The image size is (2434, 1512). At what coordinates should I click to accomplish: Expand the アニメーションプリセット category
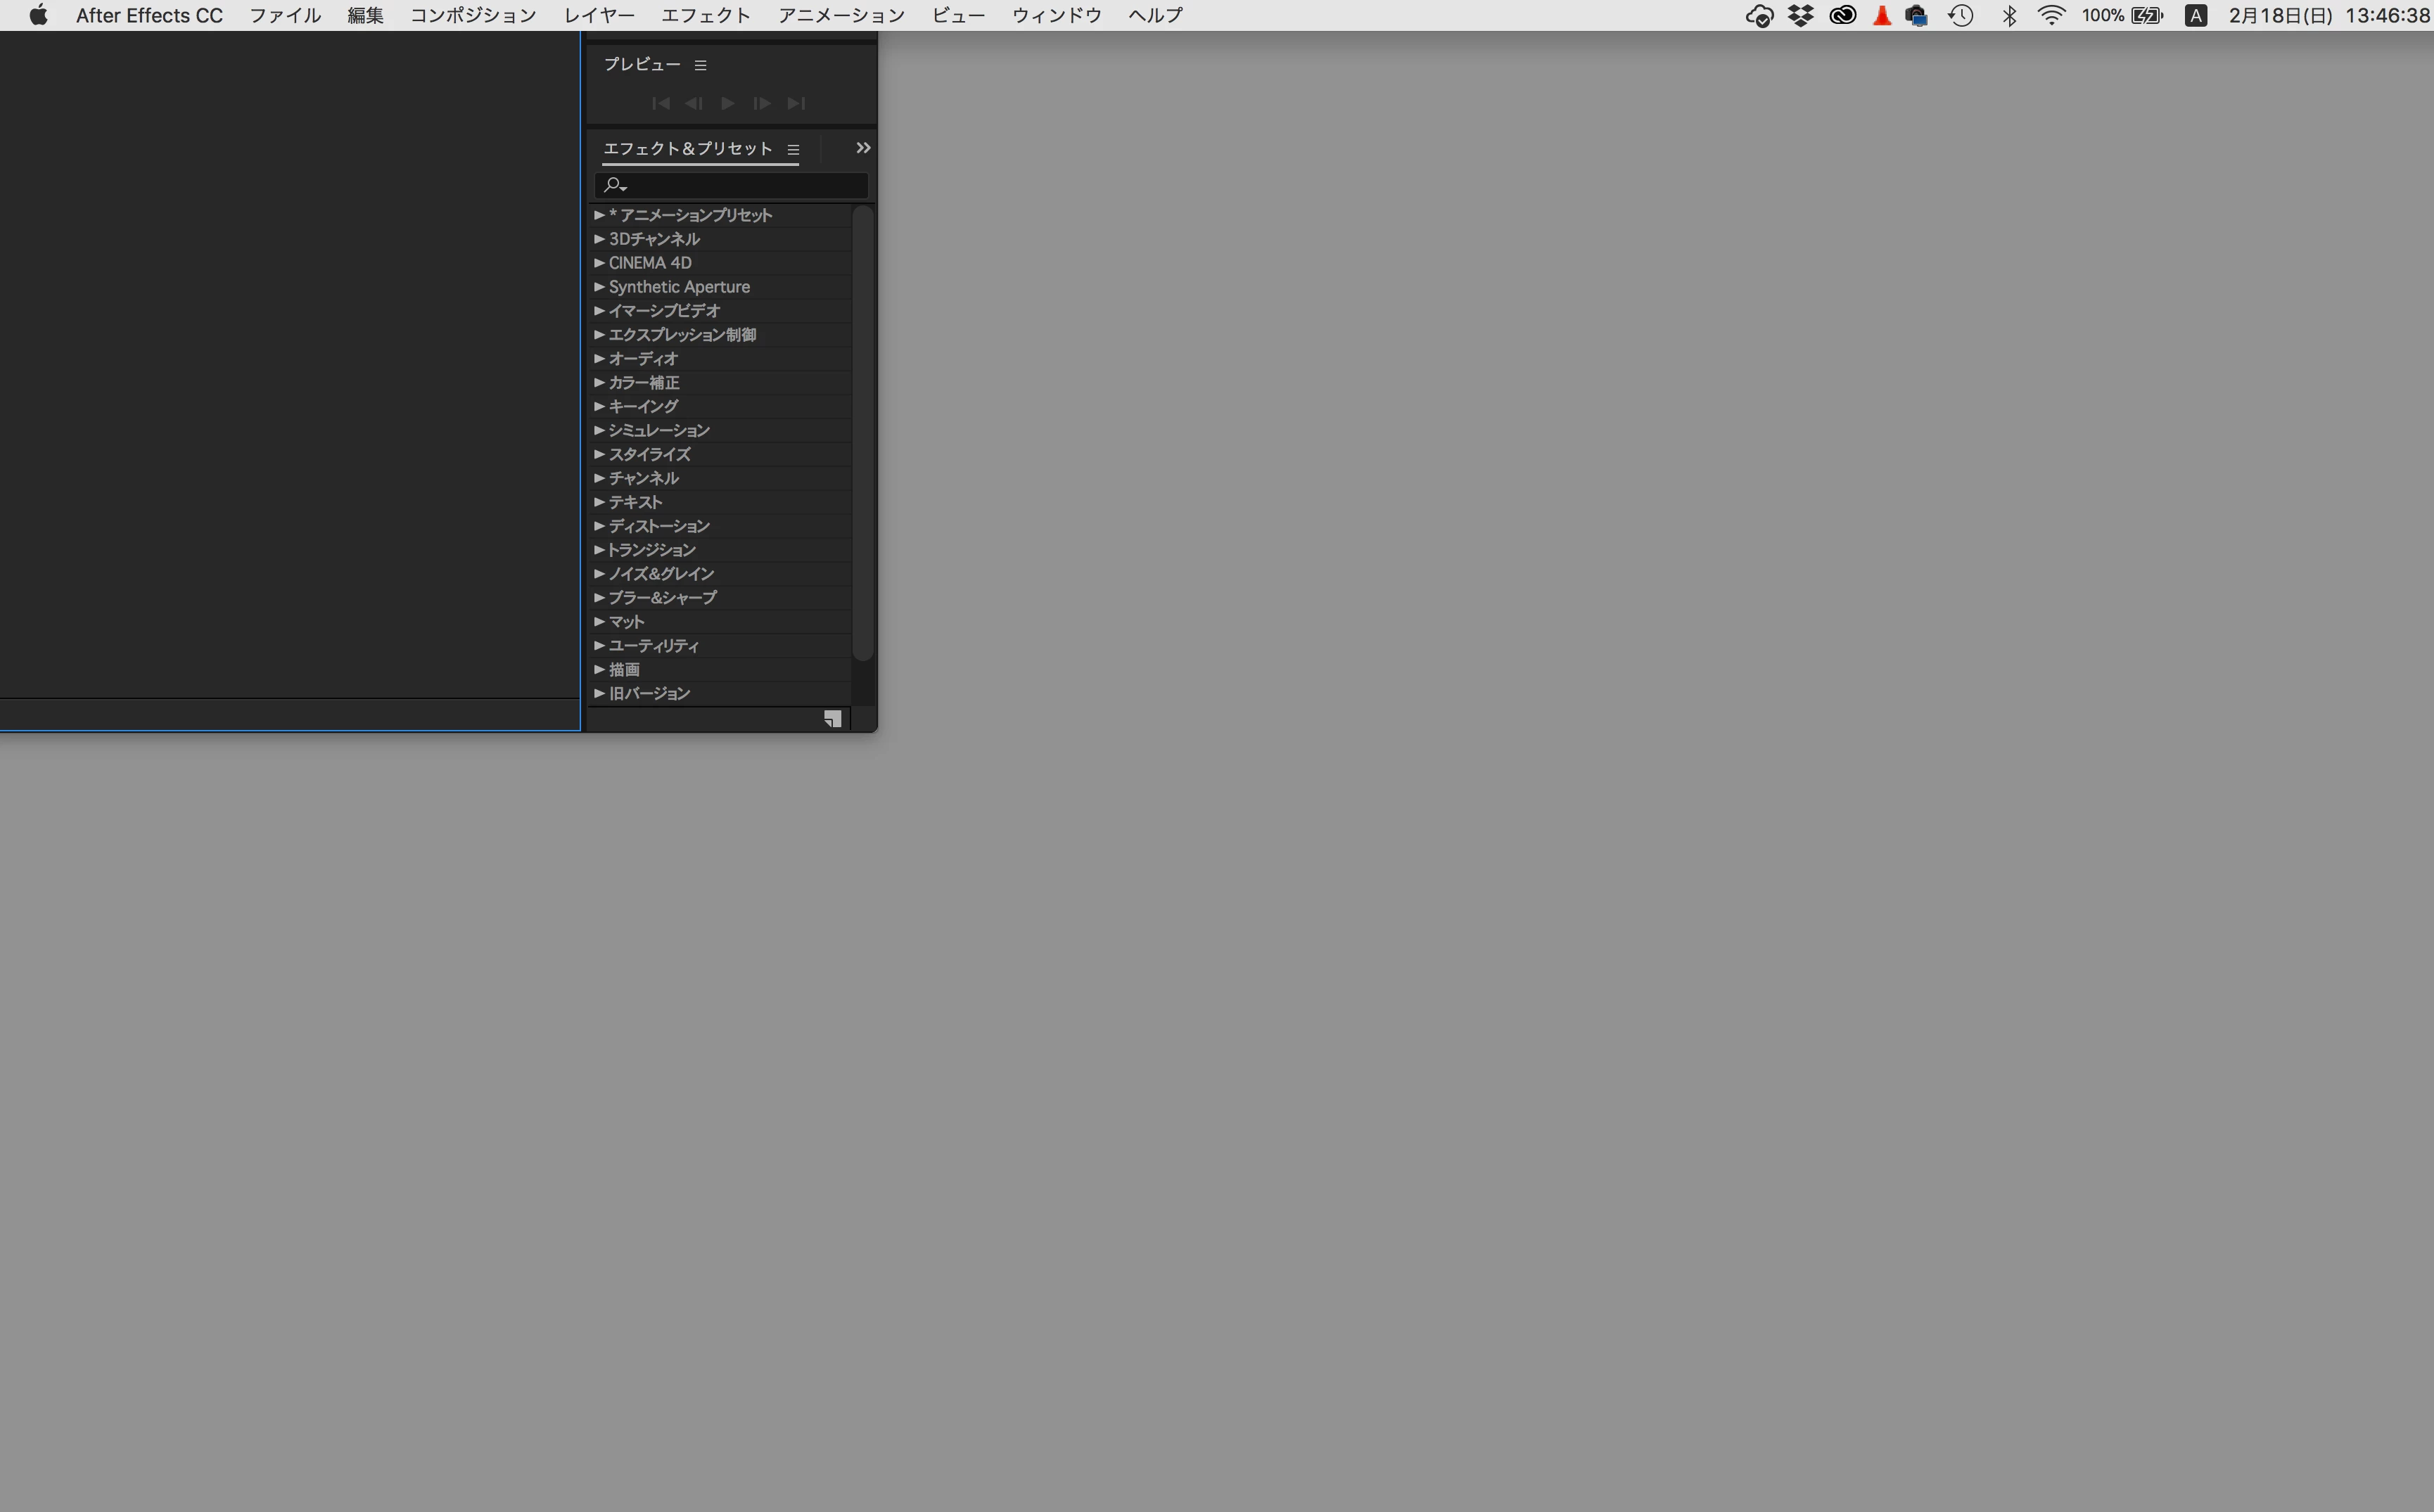click(599, 215)
